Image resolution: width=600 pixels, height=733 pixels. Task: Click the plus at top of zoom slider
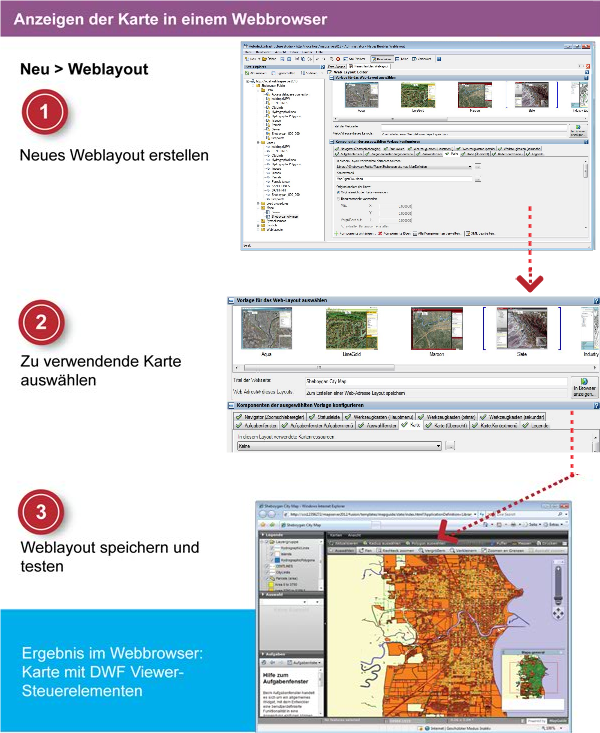(x=558, y=568)
